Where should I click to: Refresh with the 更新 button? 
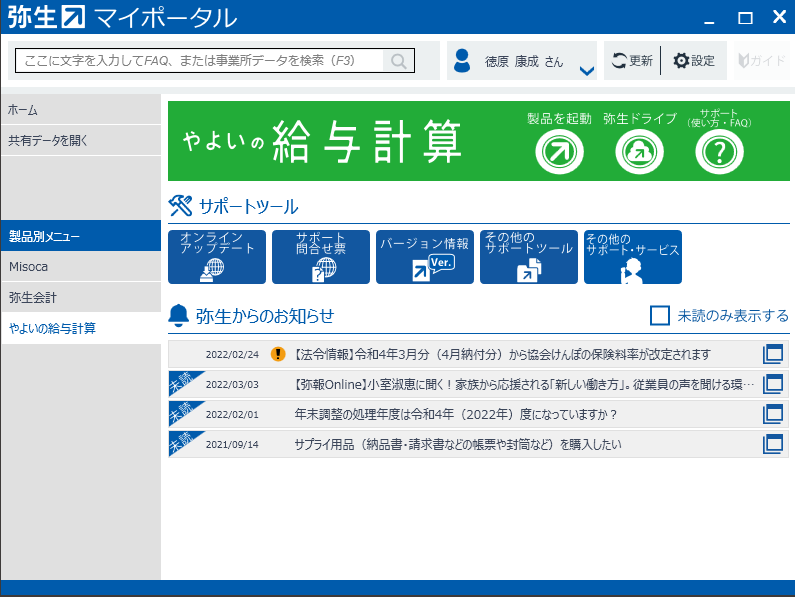pos(632,61)
